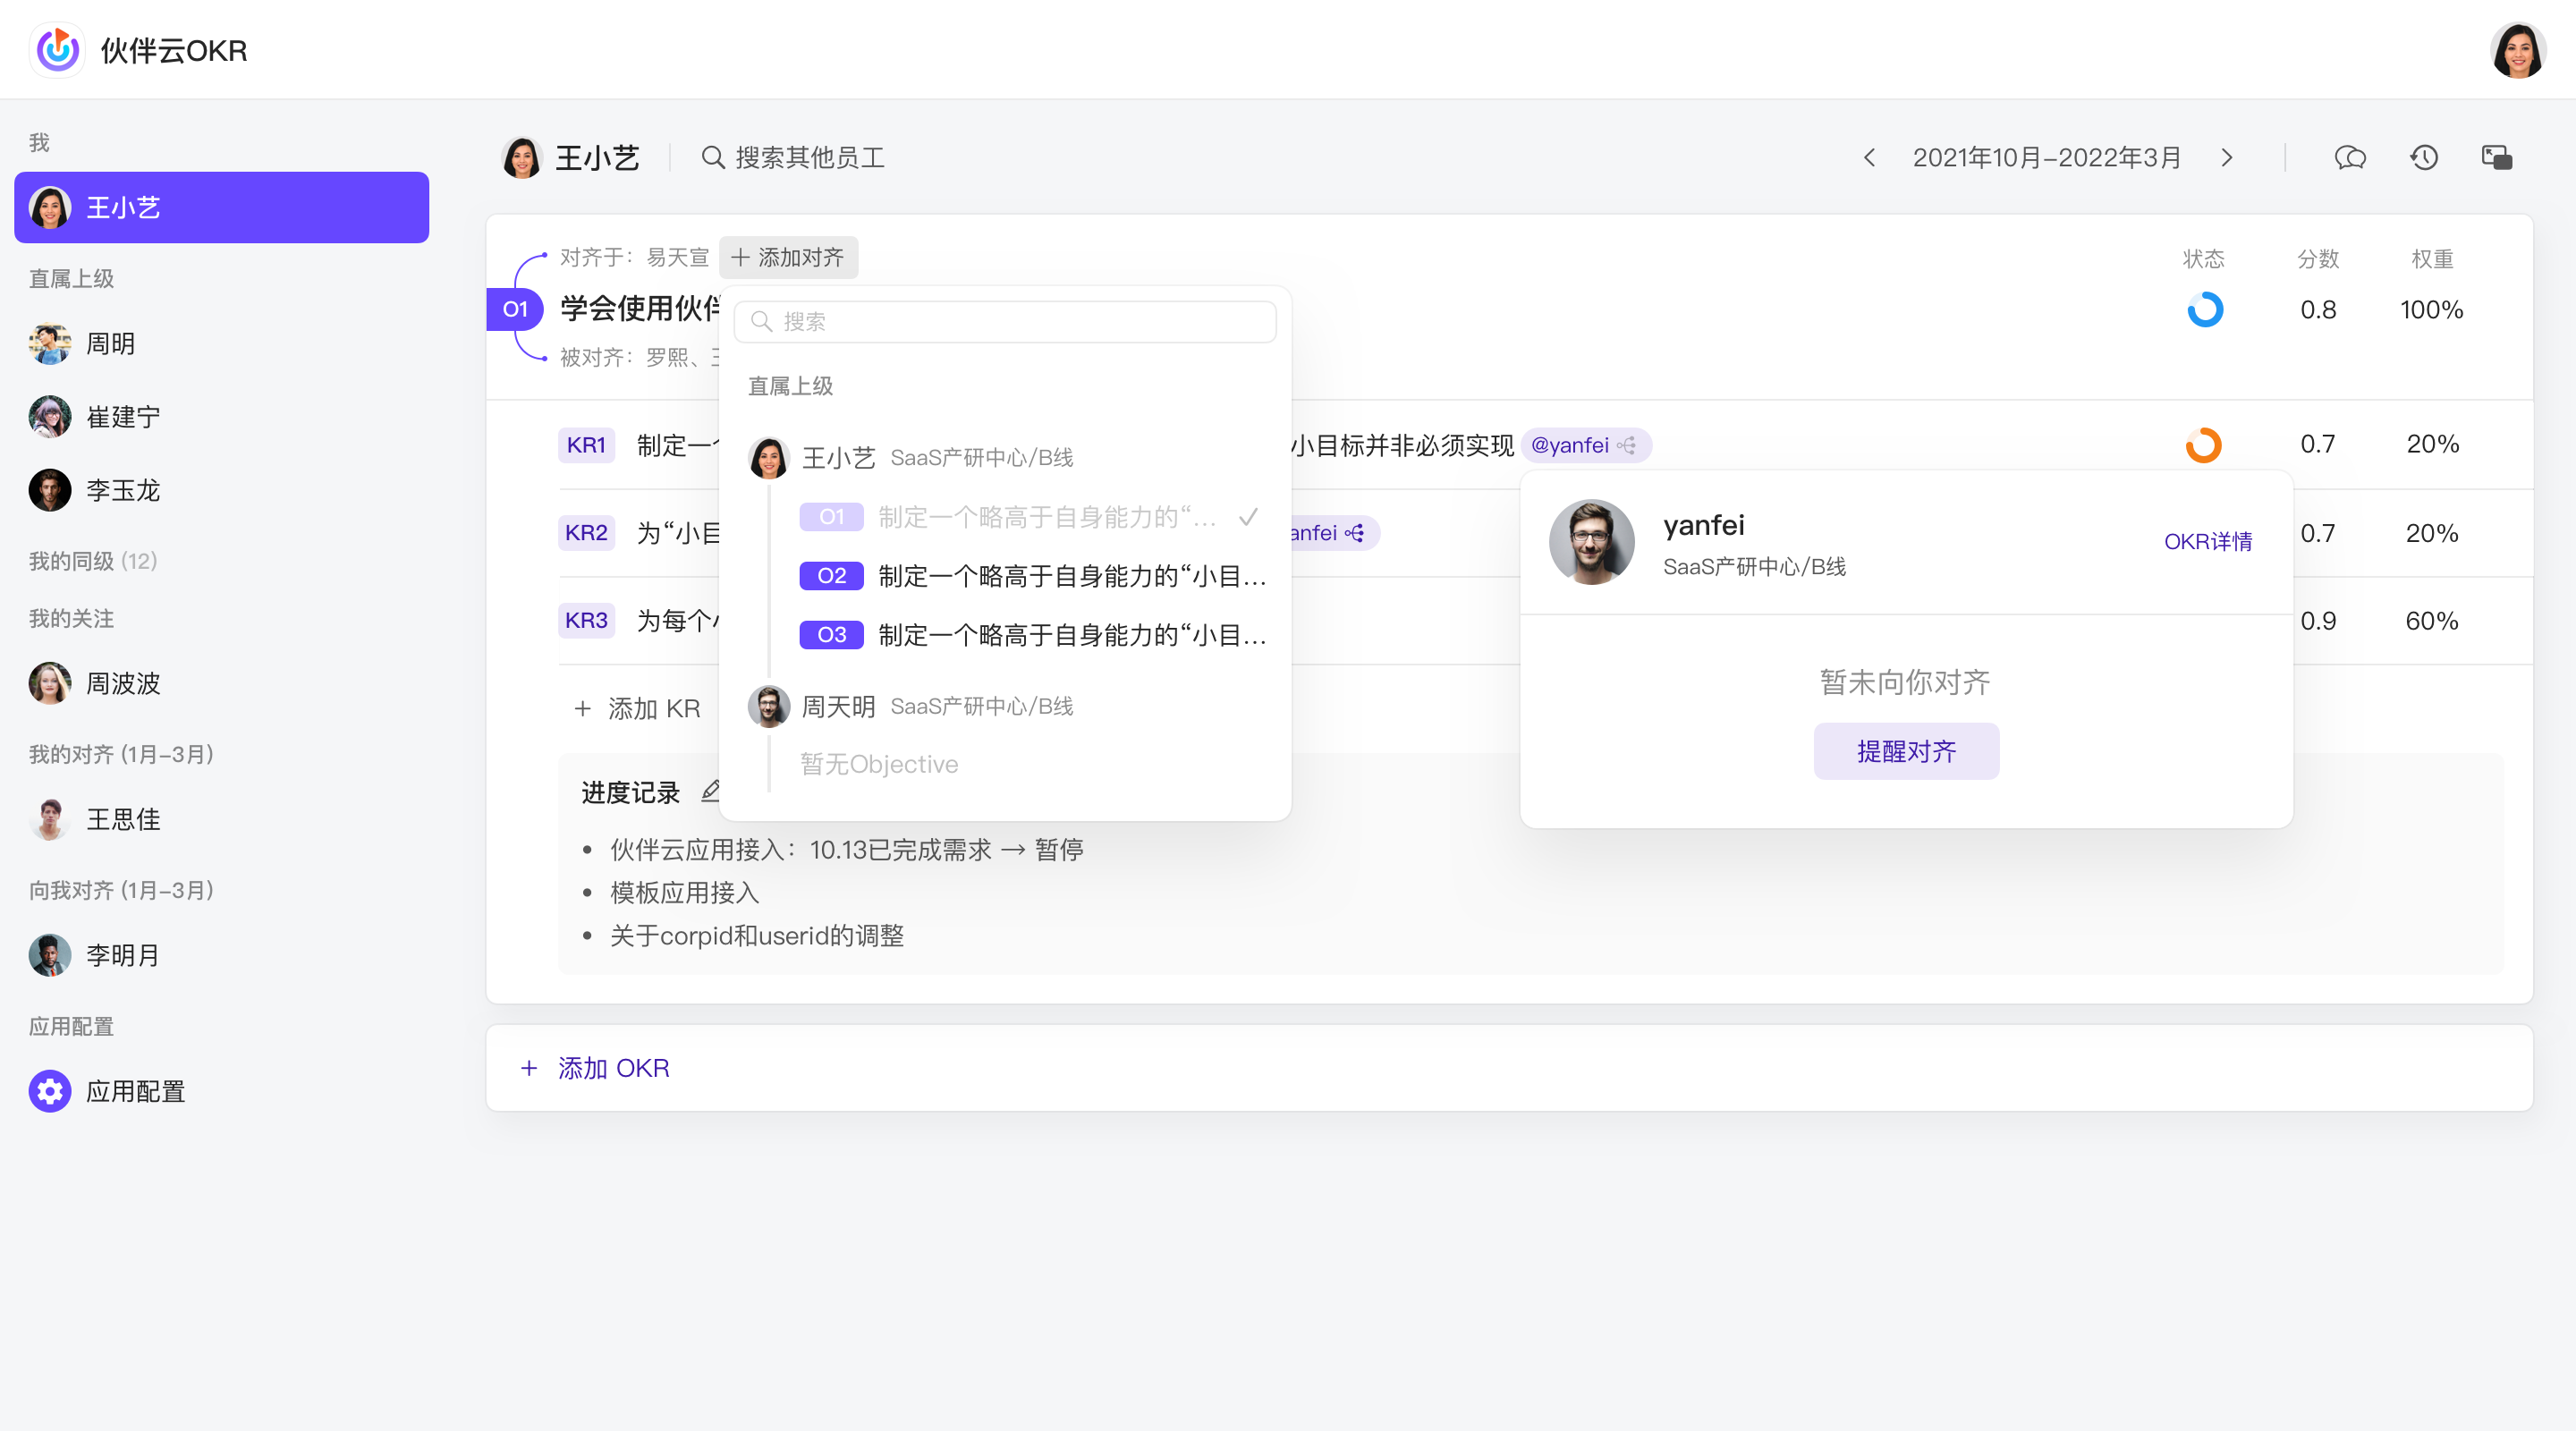This screenshot has width=2576, height=1431.
Task: Click the screen switch icon at top right
Action: point(2497,157)
